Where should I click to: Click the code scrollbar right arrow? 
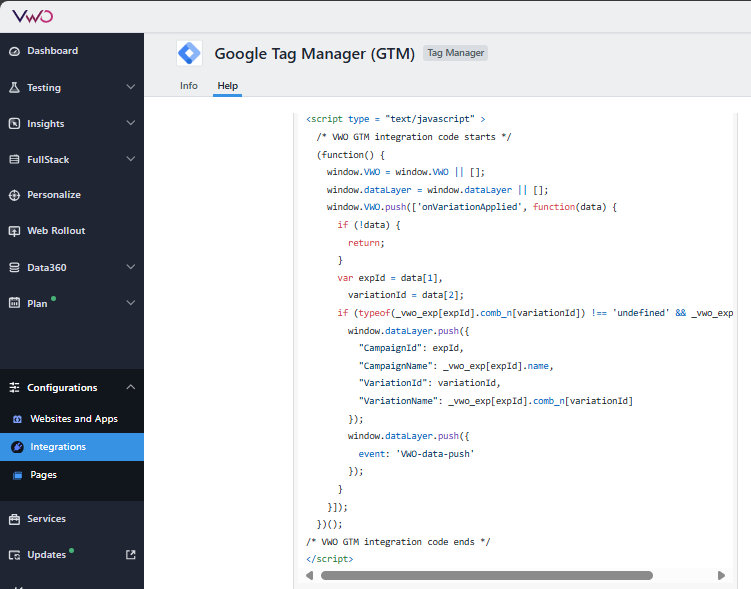721,575
